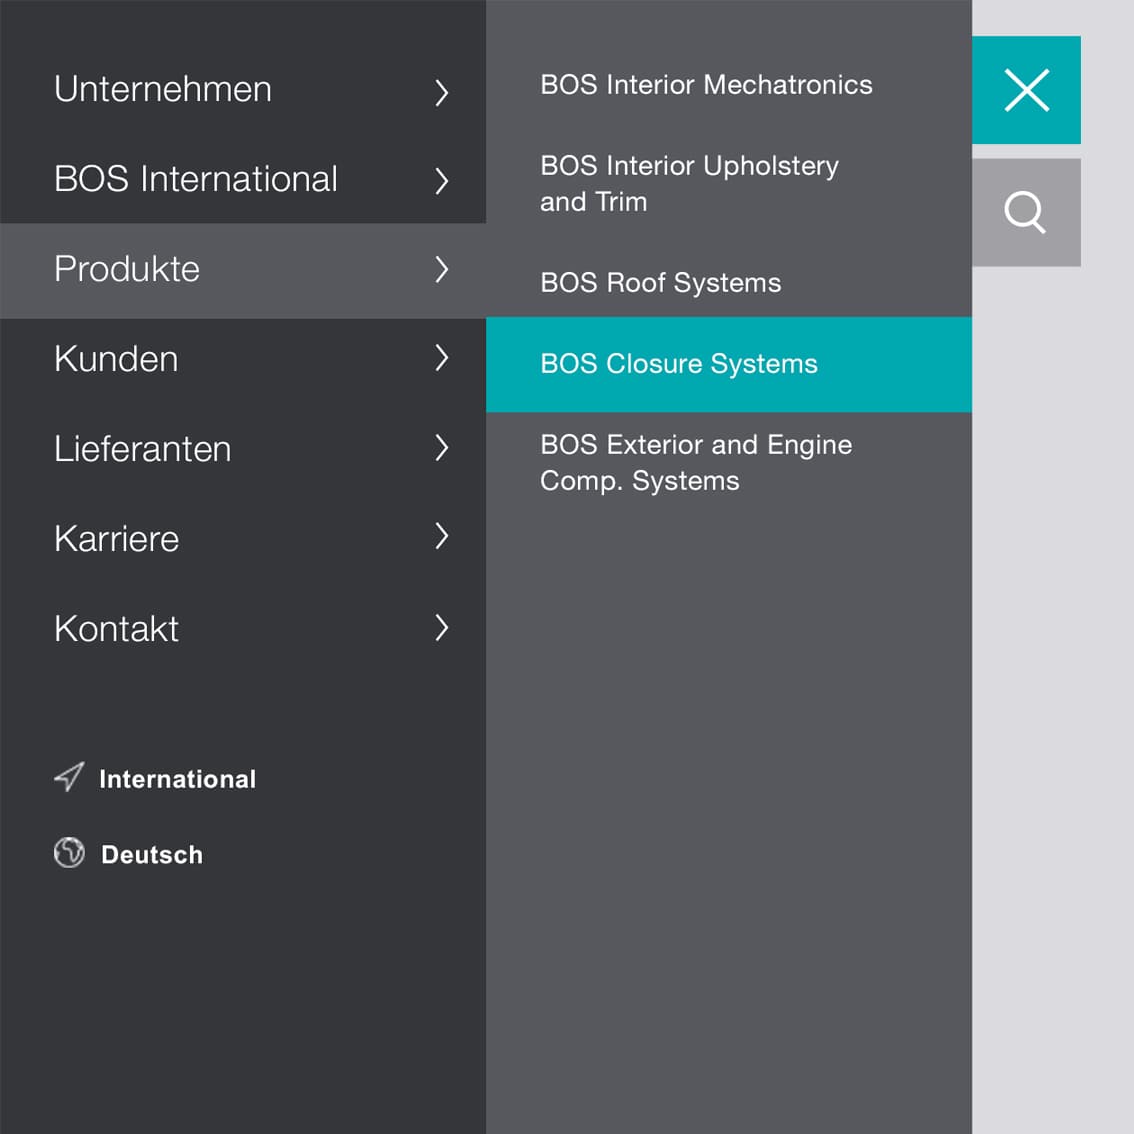Select highlighted BOS Closure Systems entry
Image resolution: width=1134 pixels, height=1134 pixels.
(729, 364)
